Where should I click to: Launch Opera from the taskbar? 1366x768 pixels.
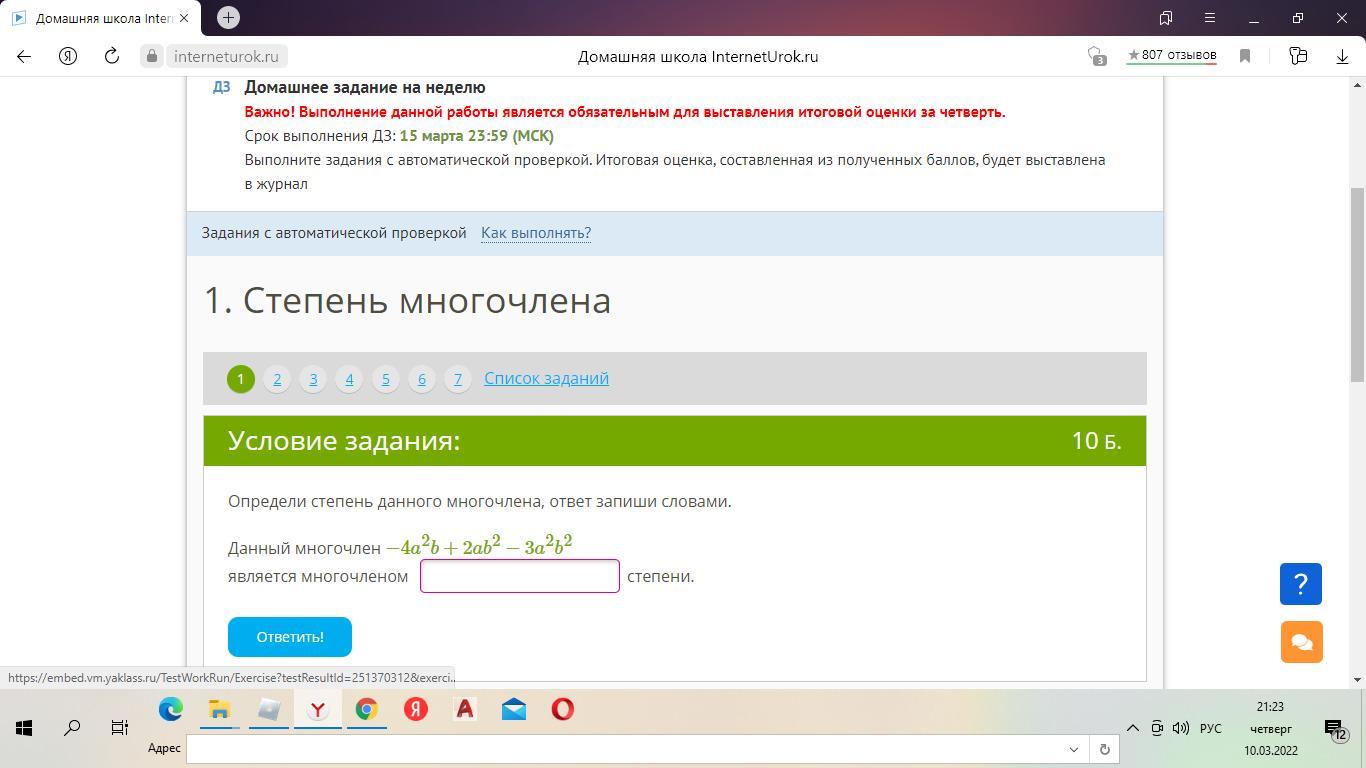[563, 710]
